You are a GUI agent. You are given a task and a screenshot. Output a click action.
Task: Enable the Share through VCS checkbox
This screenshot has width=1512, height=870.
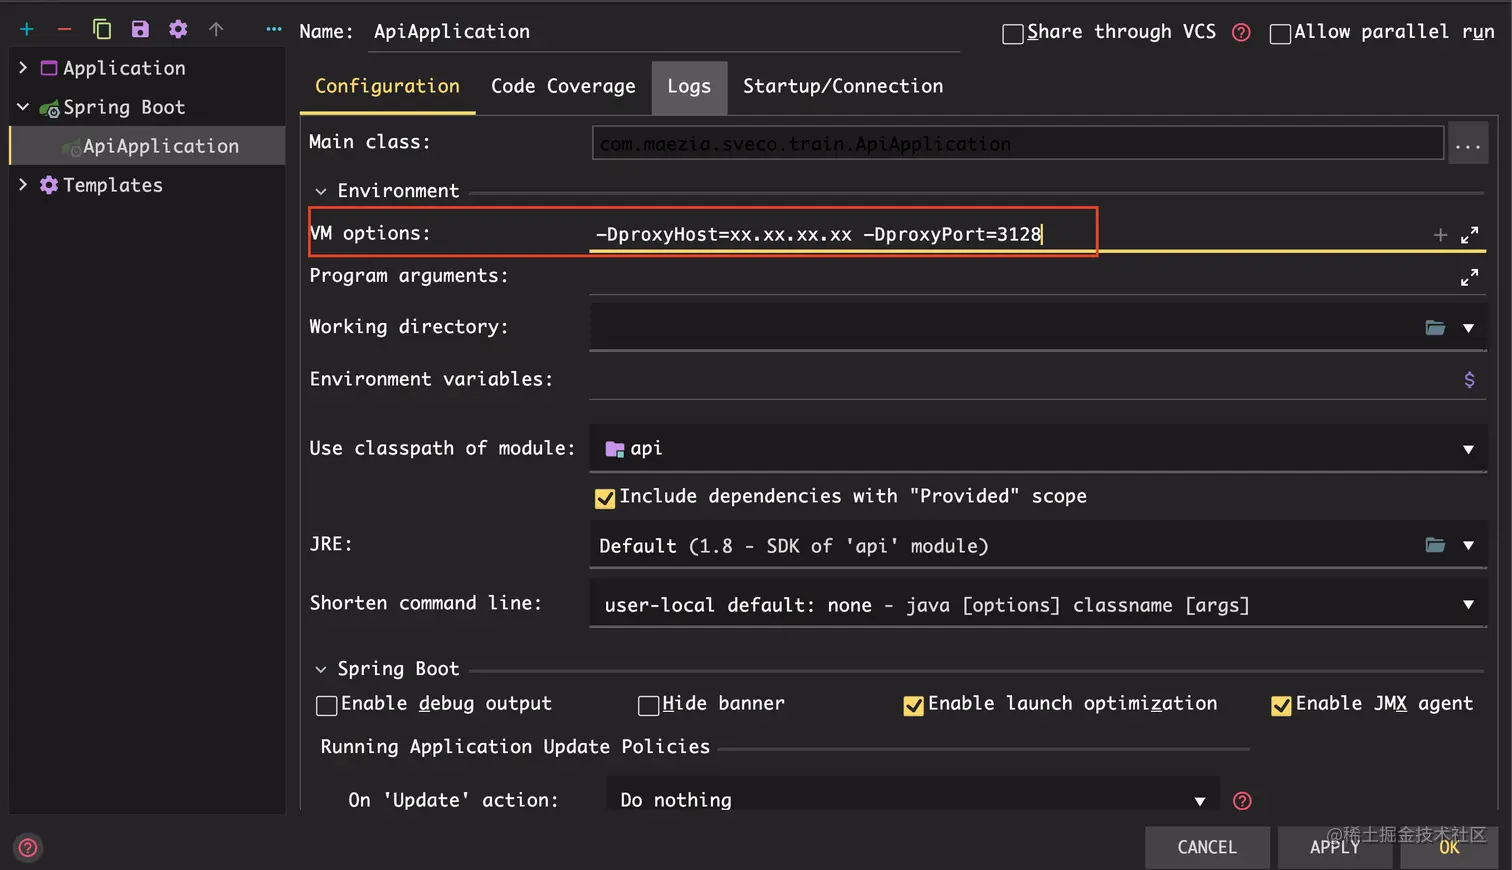(1013, 34)
